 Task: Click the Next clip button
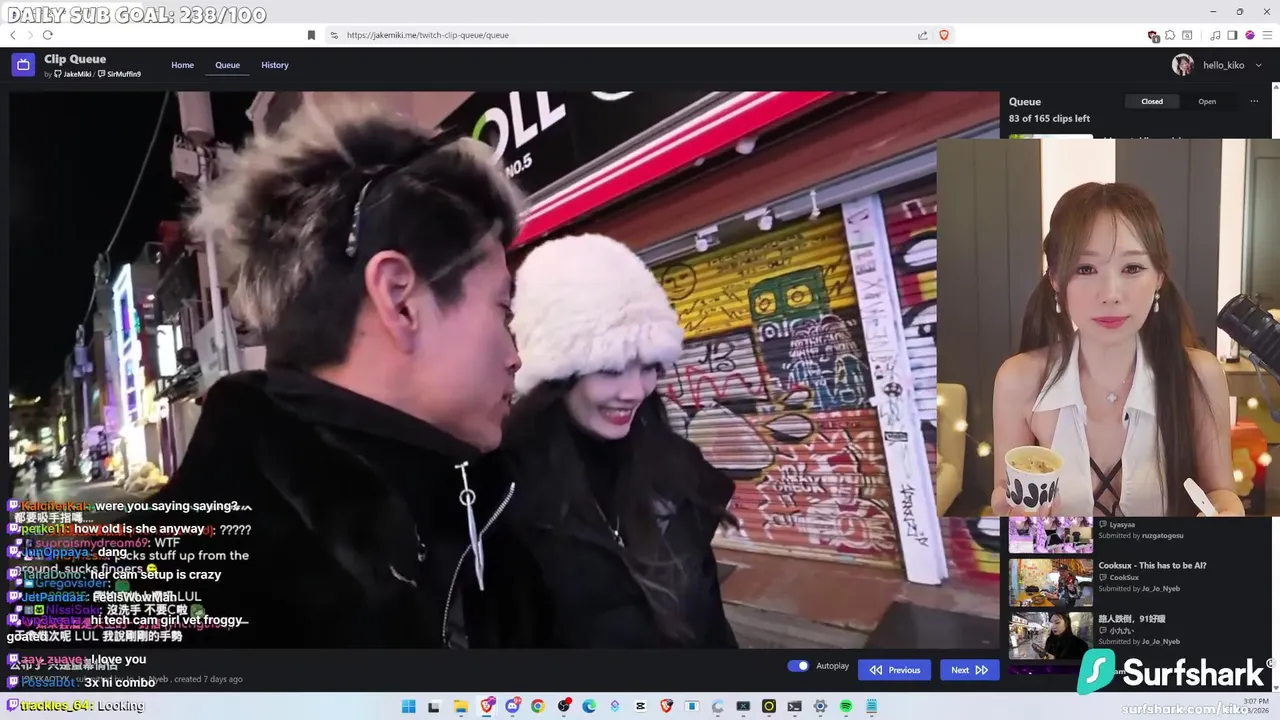click(969, 670)
